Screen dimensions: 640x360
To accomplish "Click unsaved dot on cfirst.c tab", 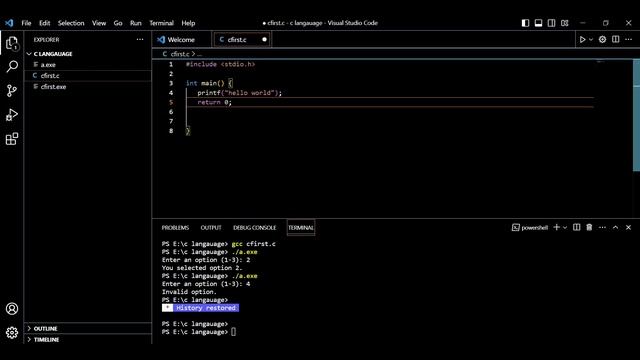I will (264, 40).
